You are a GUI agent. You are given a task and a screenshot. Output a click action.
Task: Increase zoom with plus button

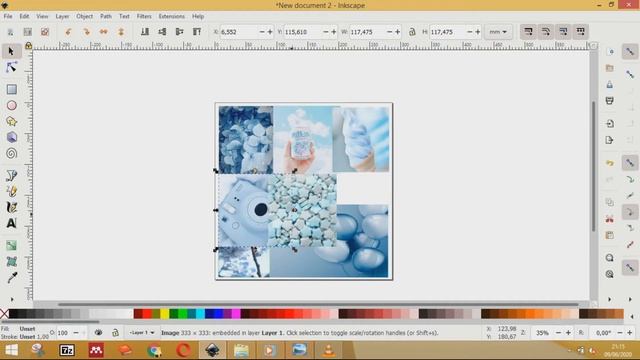[x=568, y=333]
